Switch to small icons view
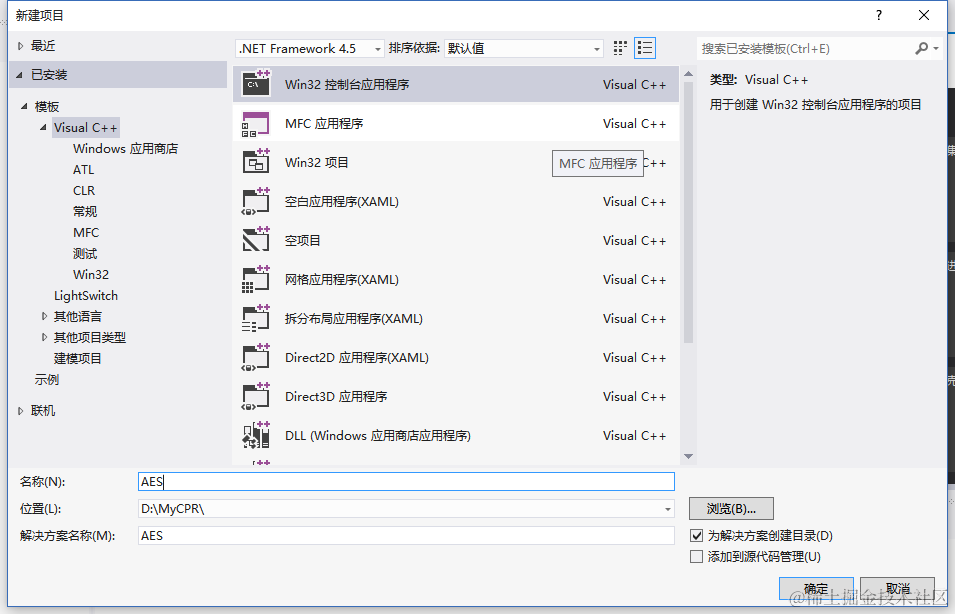The image size is (955, 614). coord(620,48)
